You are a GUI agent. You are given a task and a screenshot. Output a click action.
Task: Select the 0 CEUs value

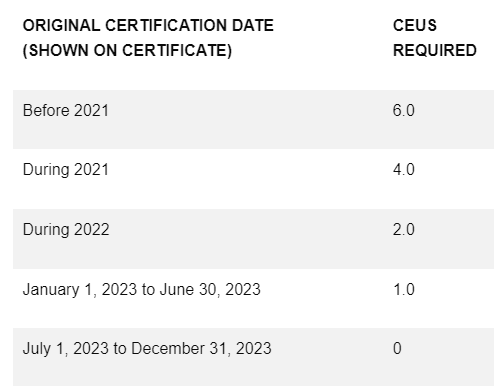point(397,349)
